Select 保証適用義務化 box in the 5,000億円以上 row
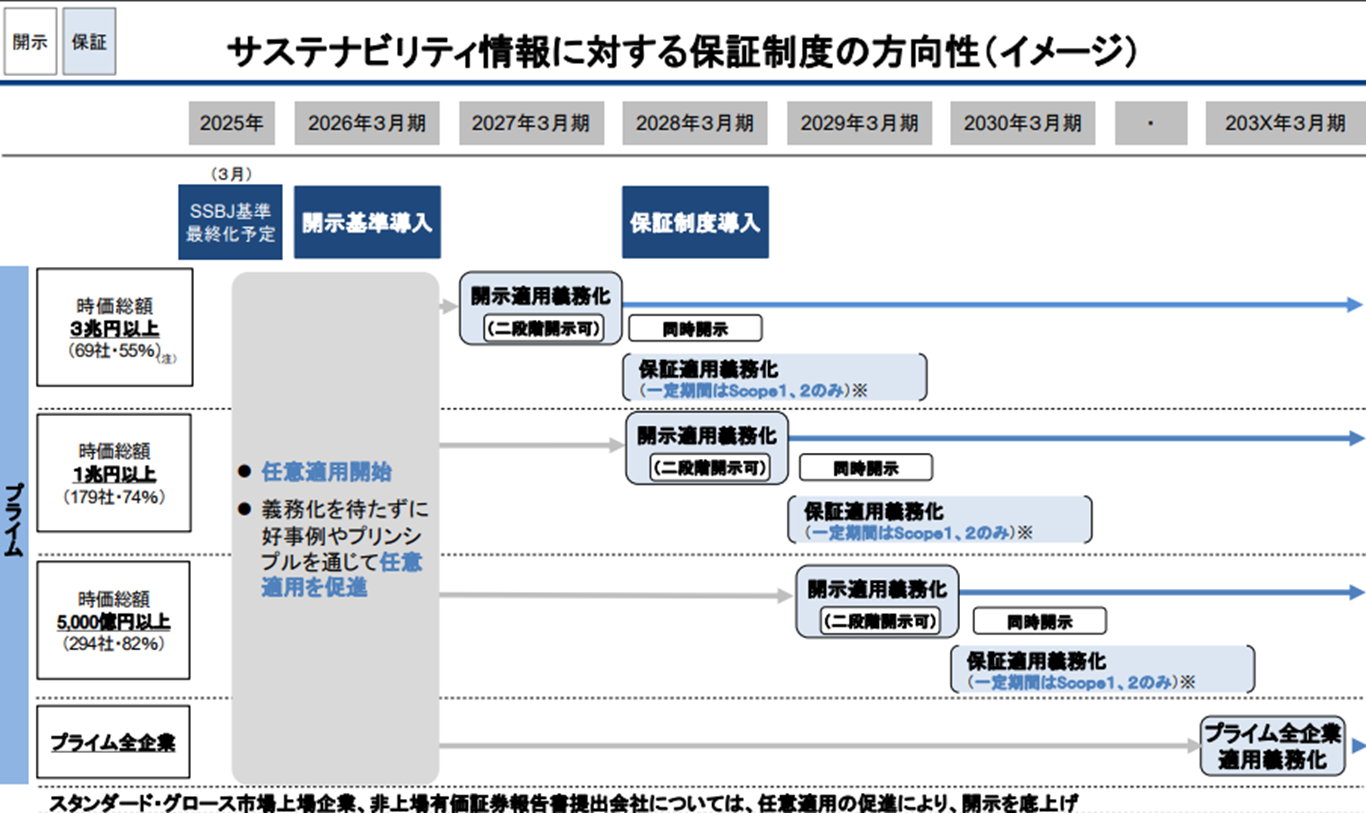This screenshot has height=813, width=1366. coord(1102,669)
